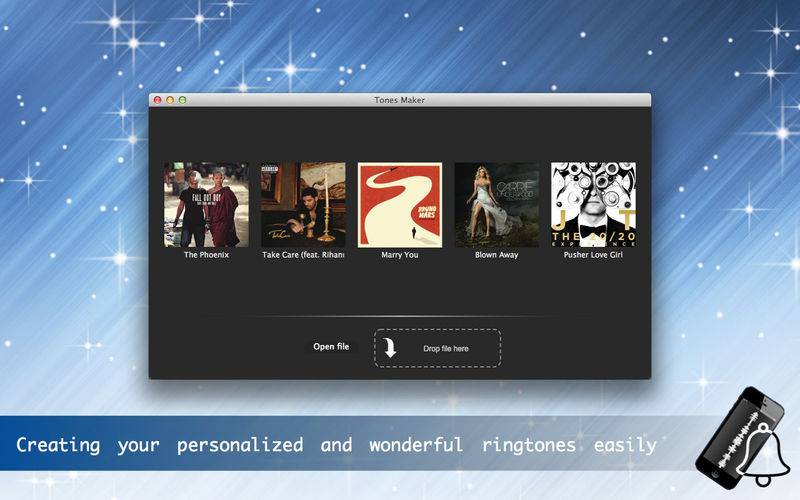Close the Tones Maker window
The image size is (800, 500).
click(158, 100)
